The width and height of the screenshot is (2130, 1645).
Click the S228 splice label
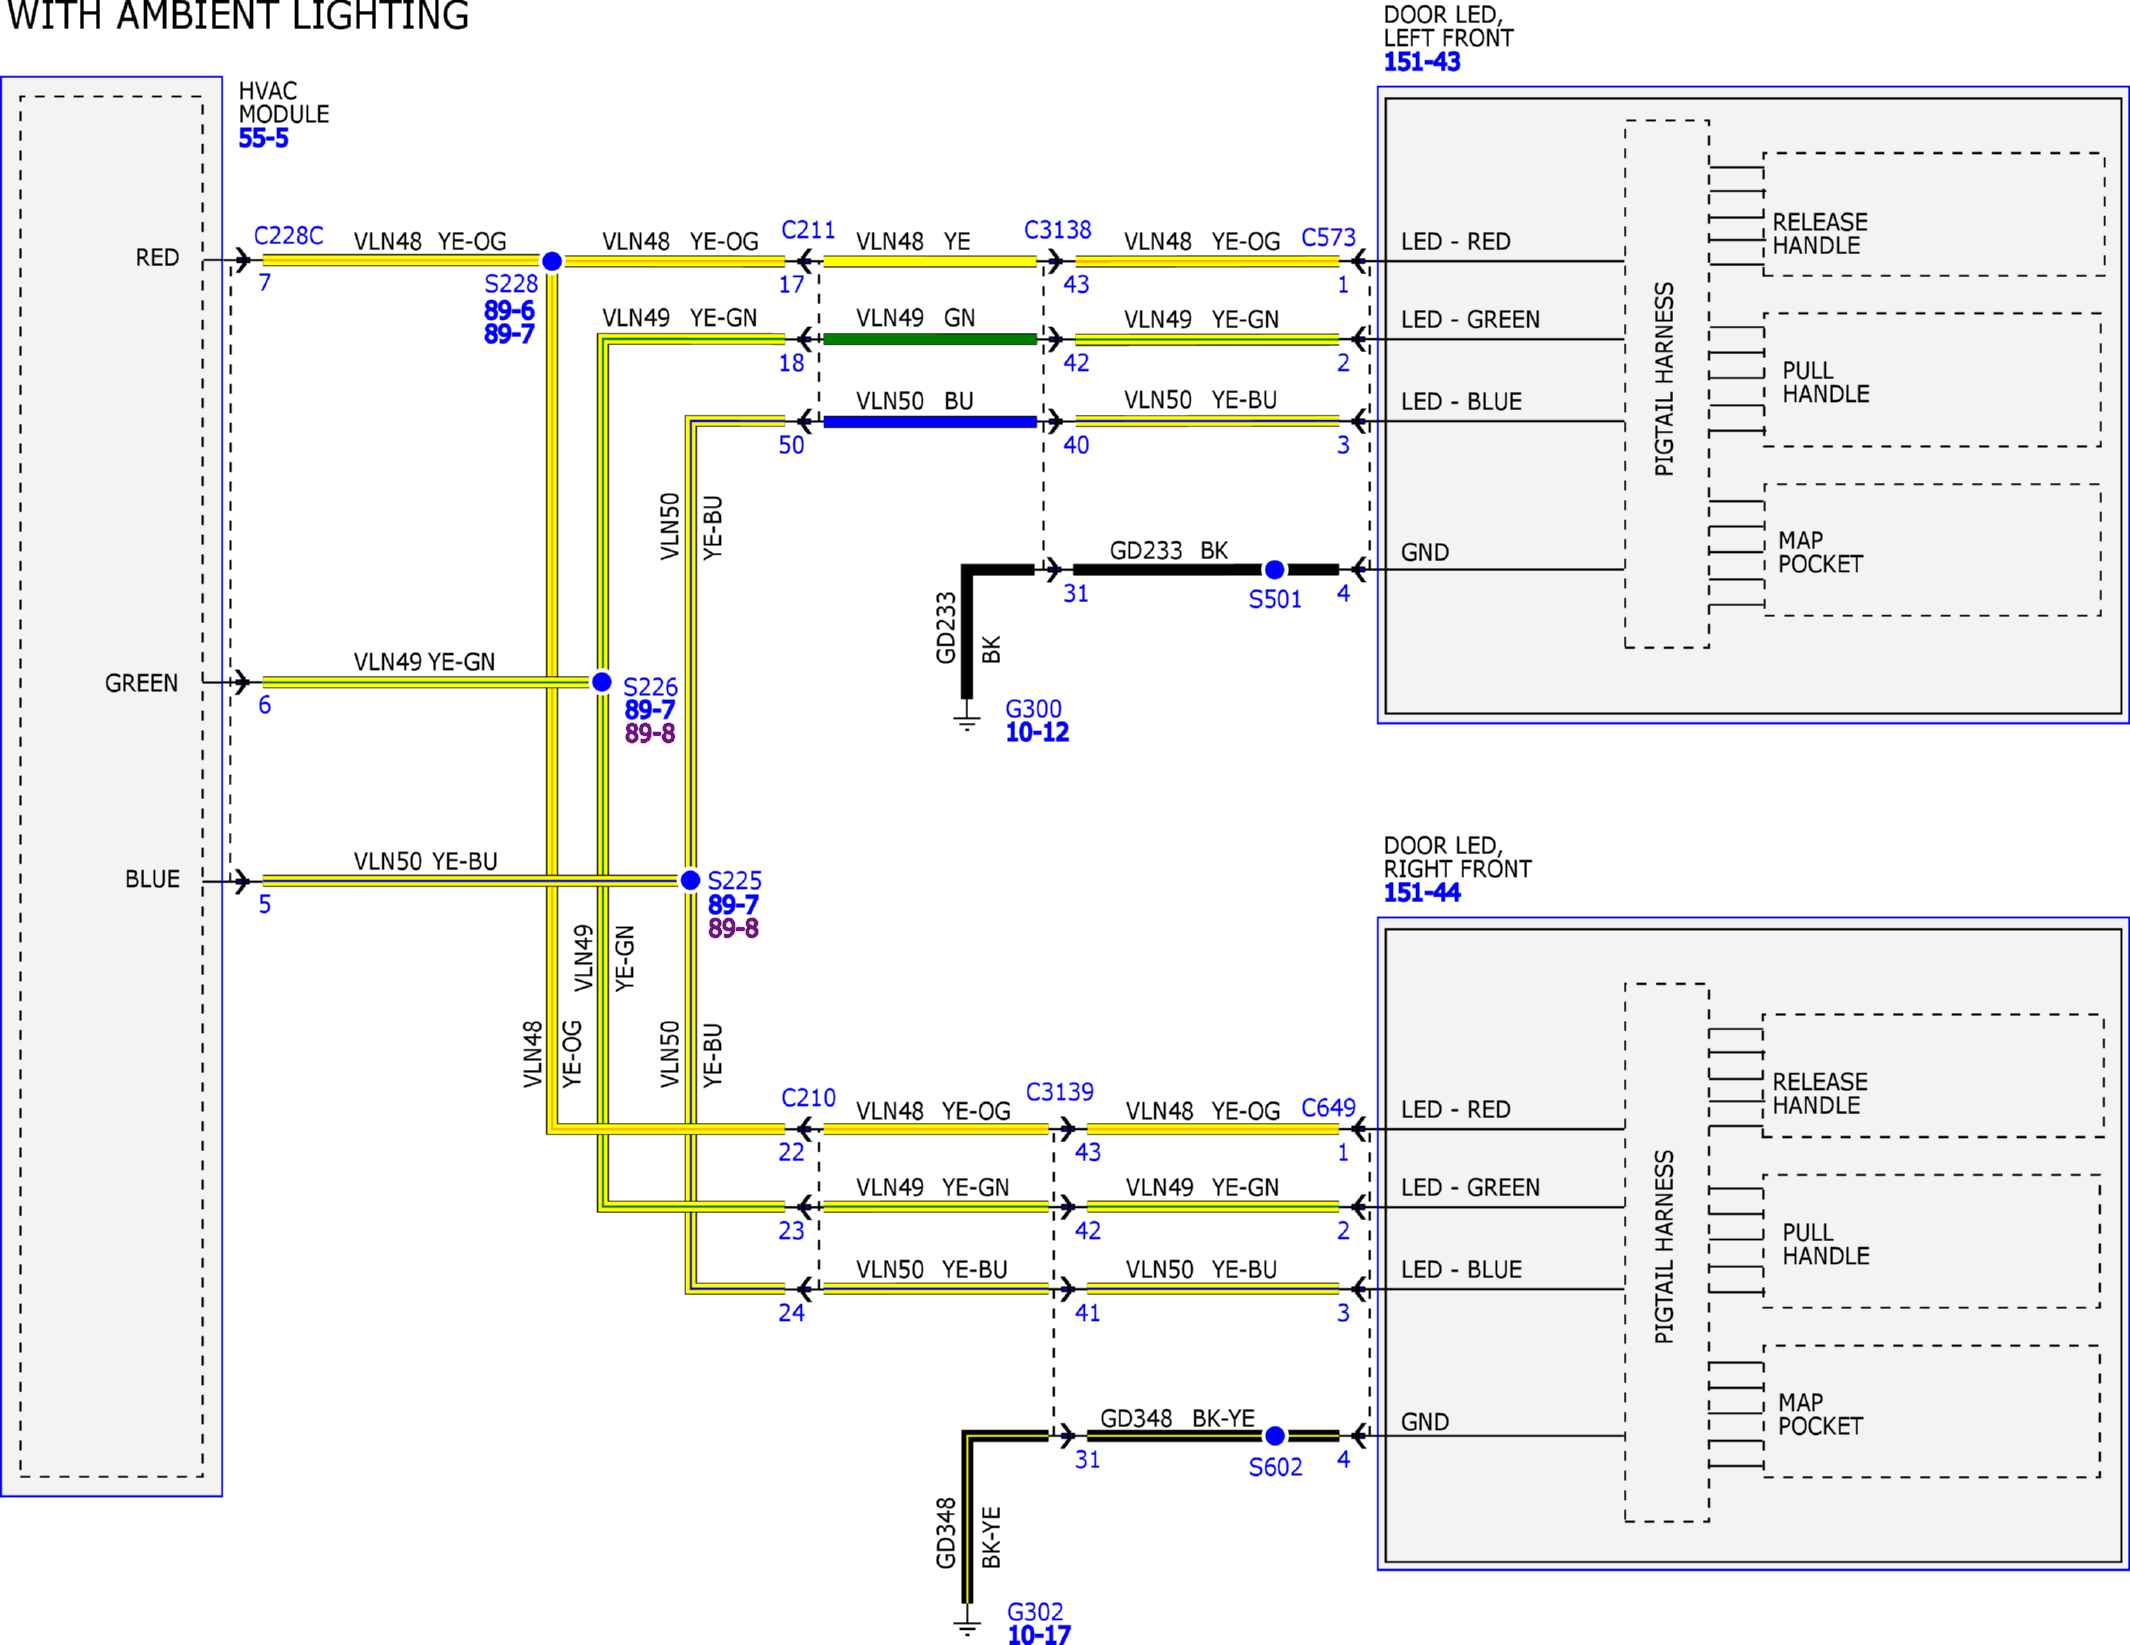click(x=511, y=285)
